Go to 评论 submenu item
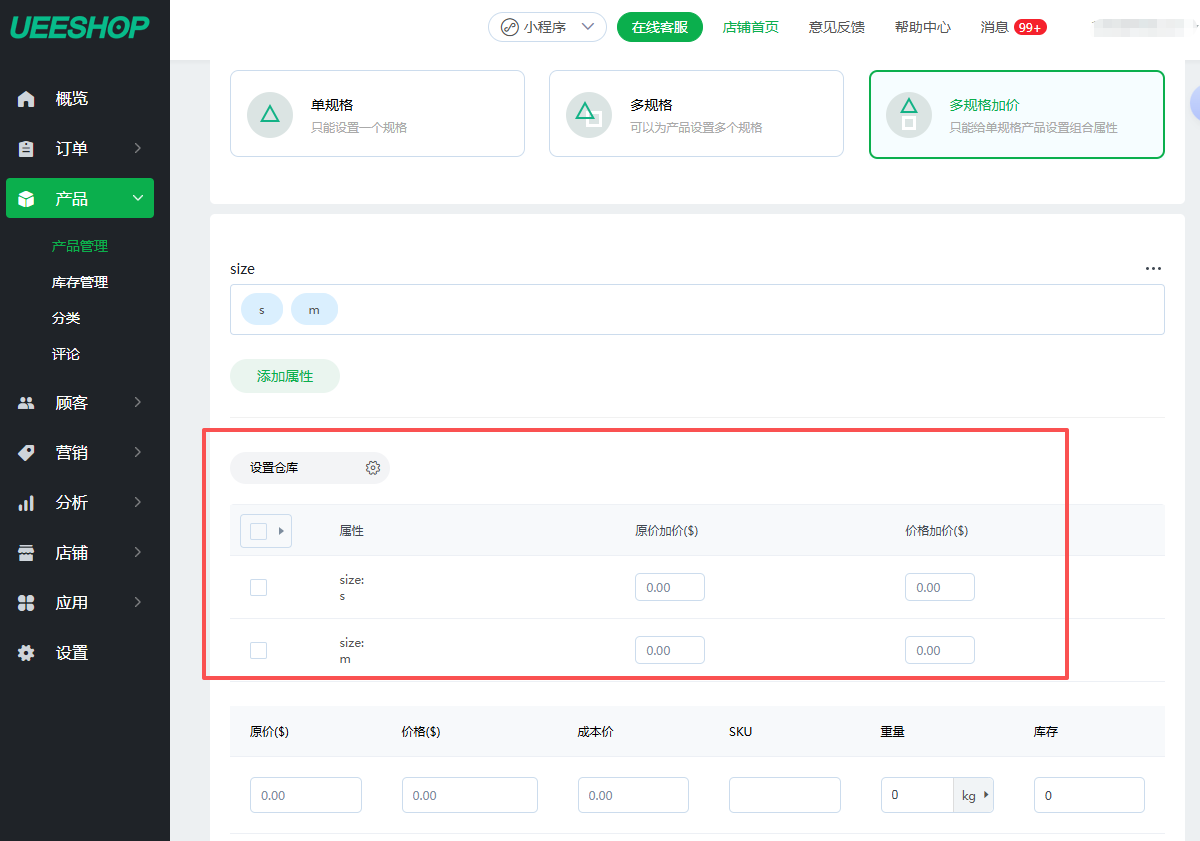 coord(66,354)
